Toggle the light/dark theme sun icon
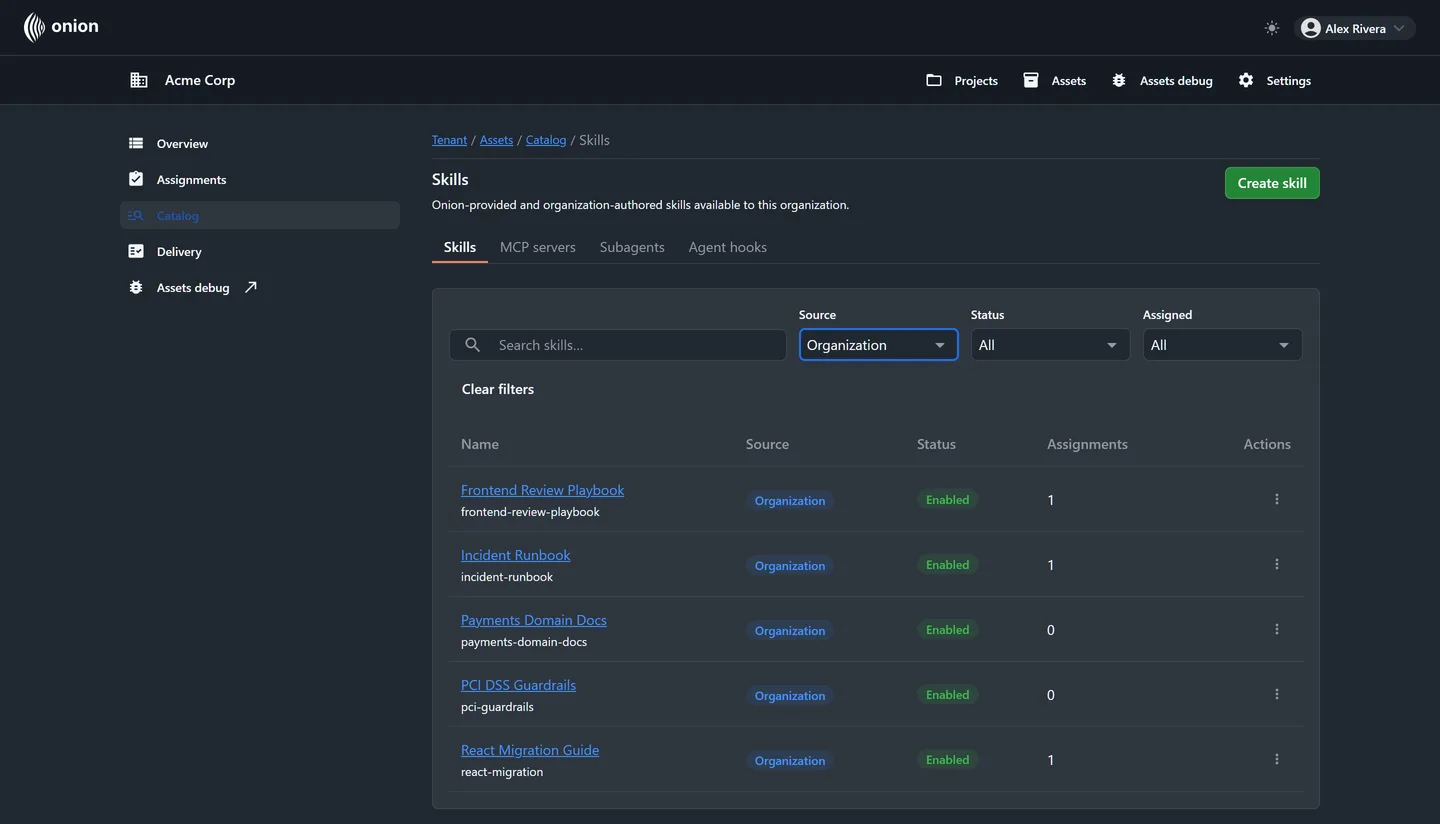 pos(1271,28)
